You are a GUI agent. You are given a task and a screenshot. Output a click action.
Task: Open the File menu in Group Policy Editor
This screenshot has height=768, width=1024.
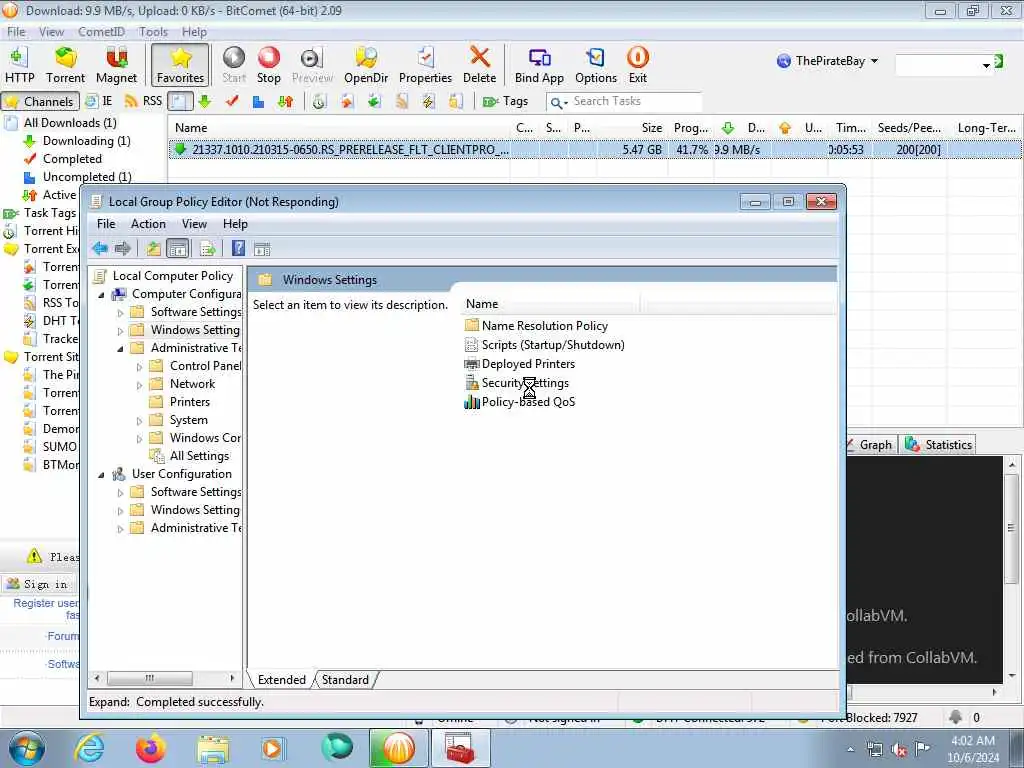[106, 224]
